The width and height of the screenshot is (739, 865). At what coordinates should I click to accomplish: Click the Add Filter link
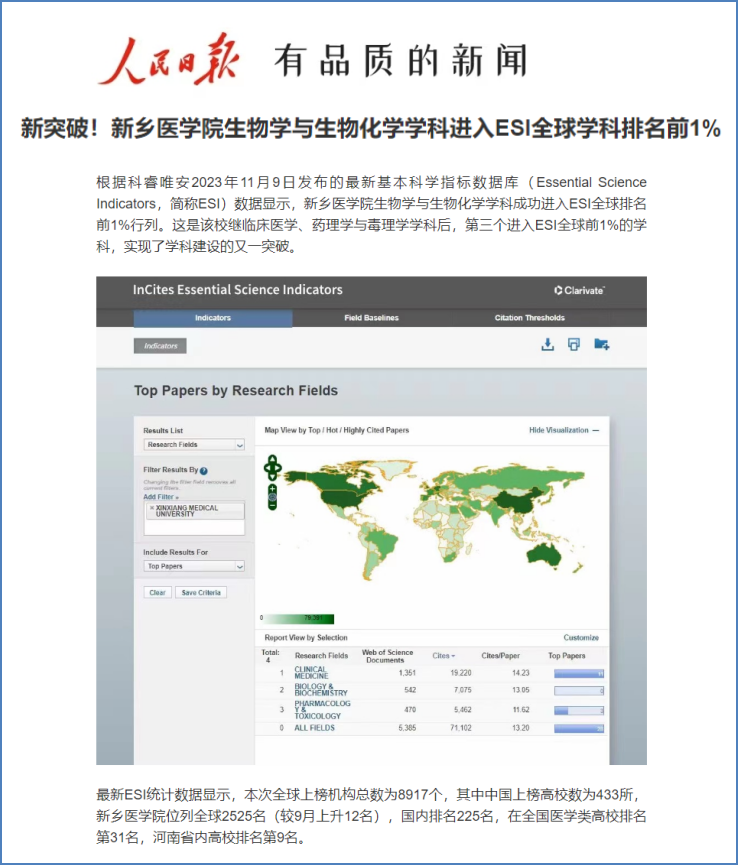pyautogui.click(x=160, y=496)
